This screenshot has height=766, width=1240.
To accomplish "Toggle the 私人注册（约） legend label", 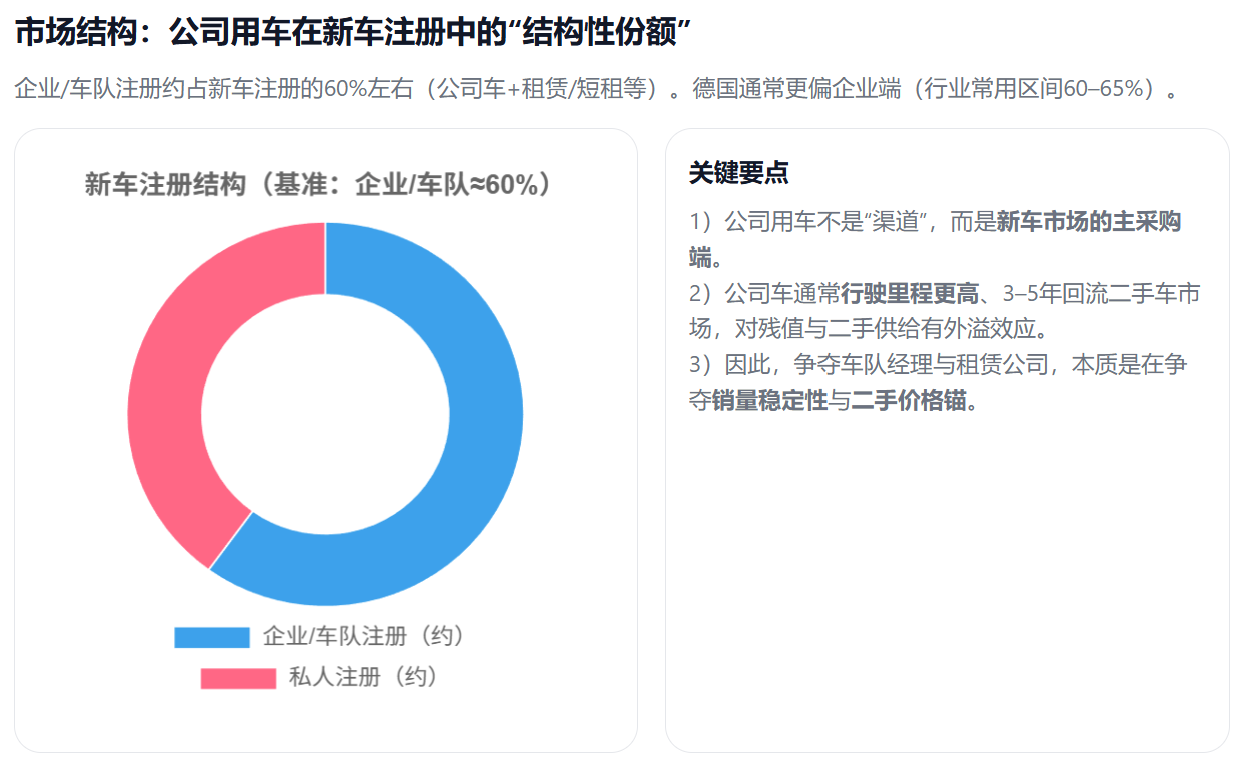I will [x=364, y=677].
